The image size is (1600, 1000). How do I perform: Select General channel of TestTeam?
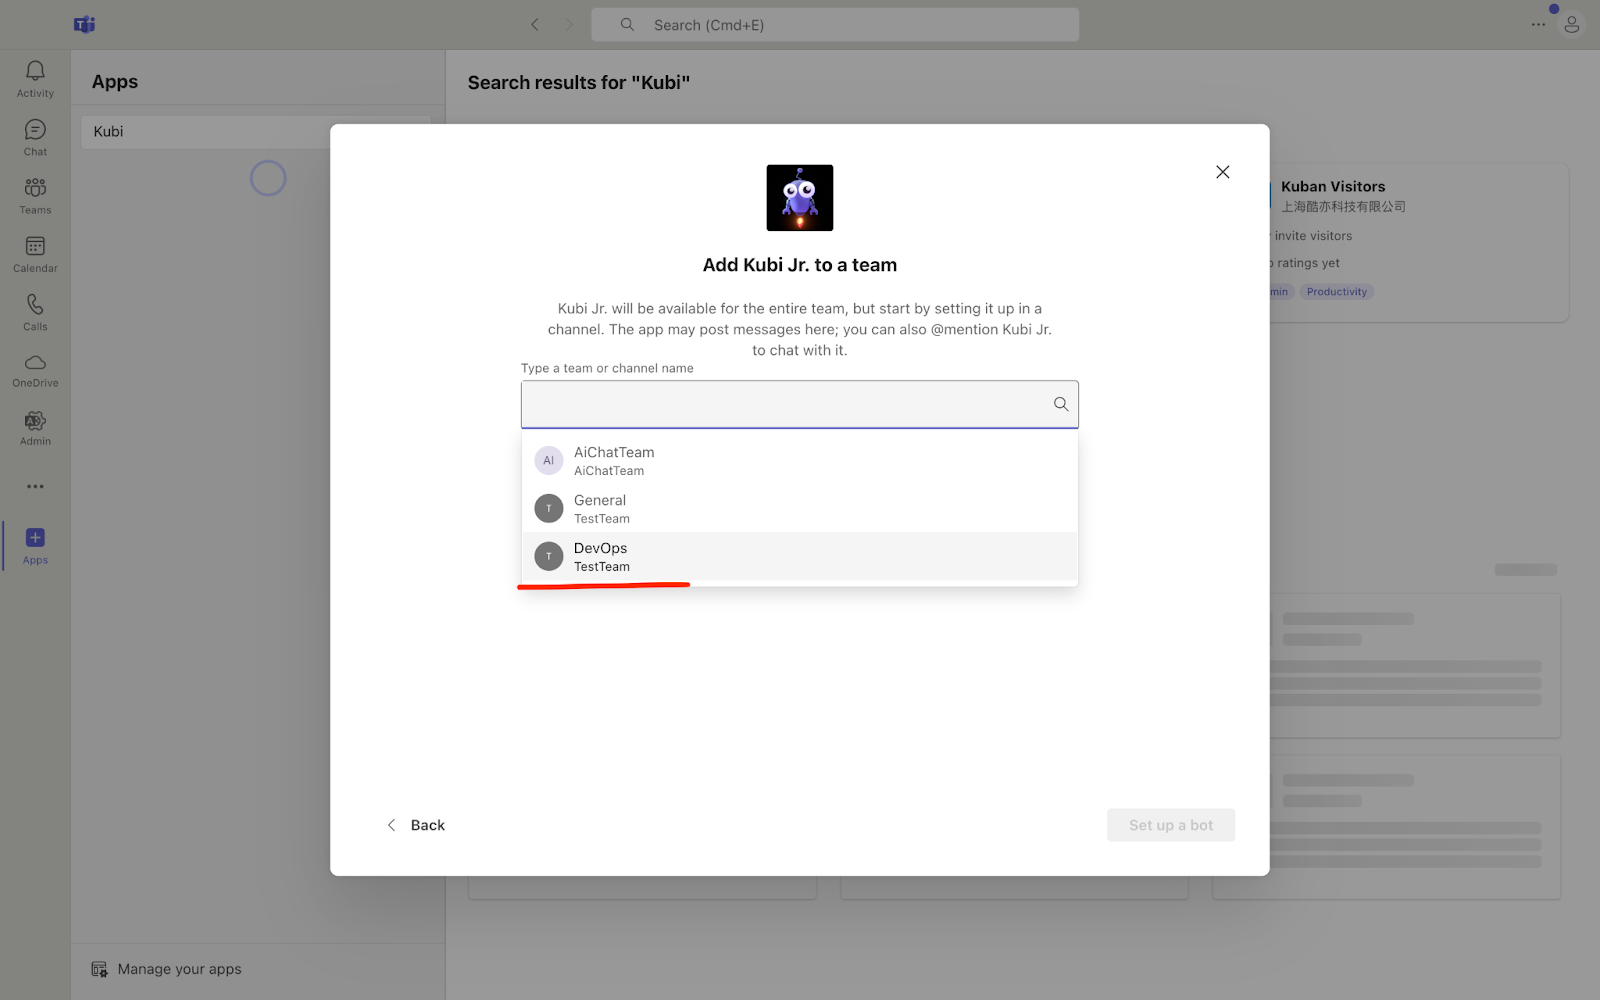tap(800, 508)
